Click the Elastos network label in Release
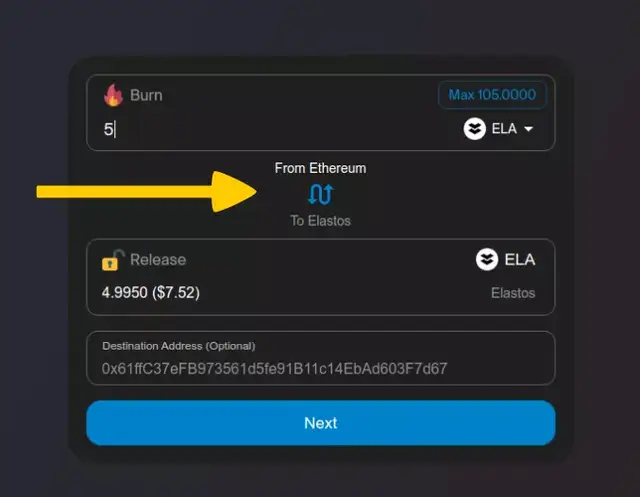This screenshot has width=640, height=497. [x=513, y=293]
